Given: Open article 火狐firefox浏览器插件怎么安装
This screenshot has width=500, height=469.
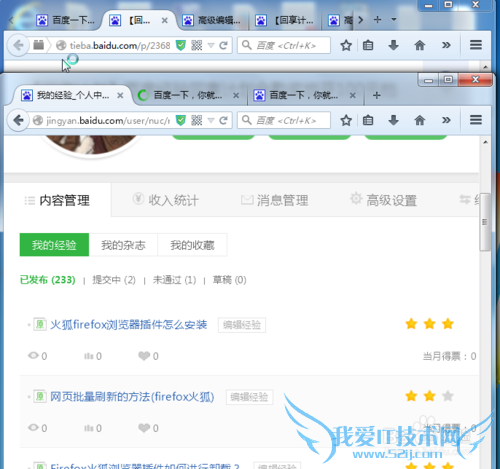Looking at the screenshot, I should pyautogui.click(x=129, y=325).
